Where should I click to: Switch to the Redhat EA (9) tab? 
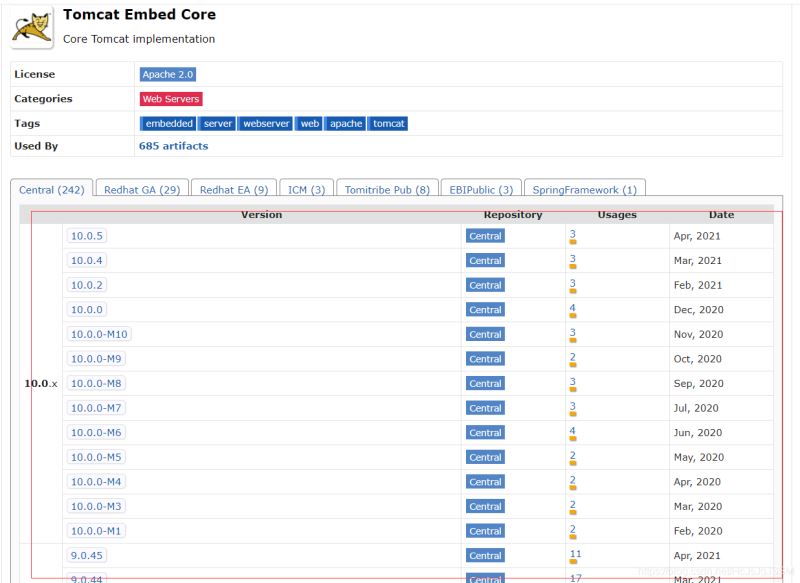point(234,190)
